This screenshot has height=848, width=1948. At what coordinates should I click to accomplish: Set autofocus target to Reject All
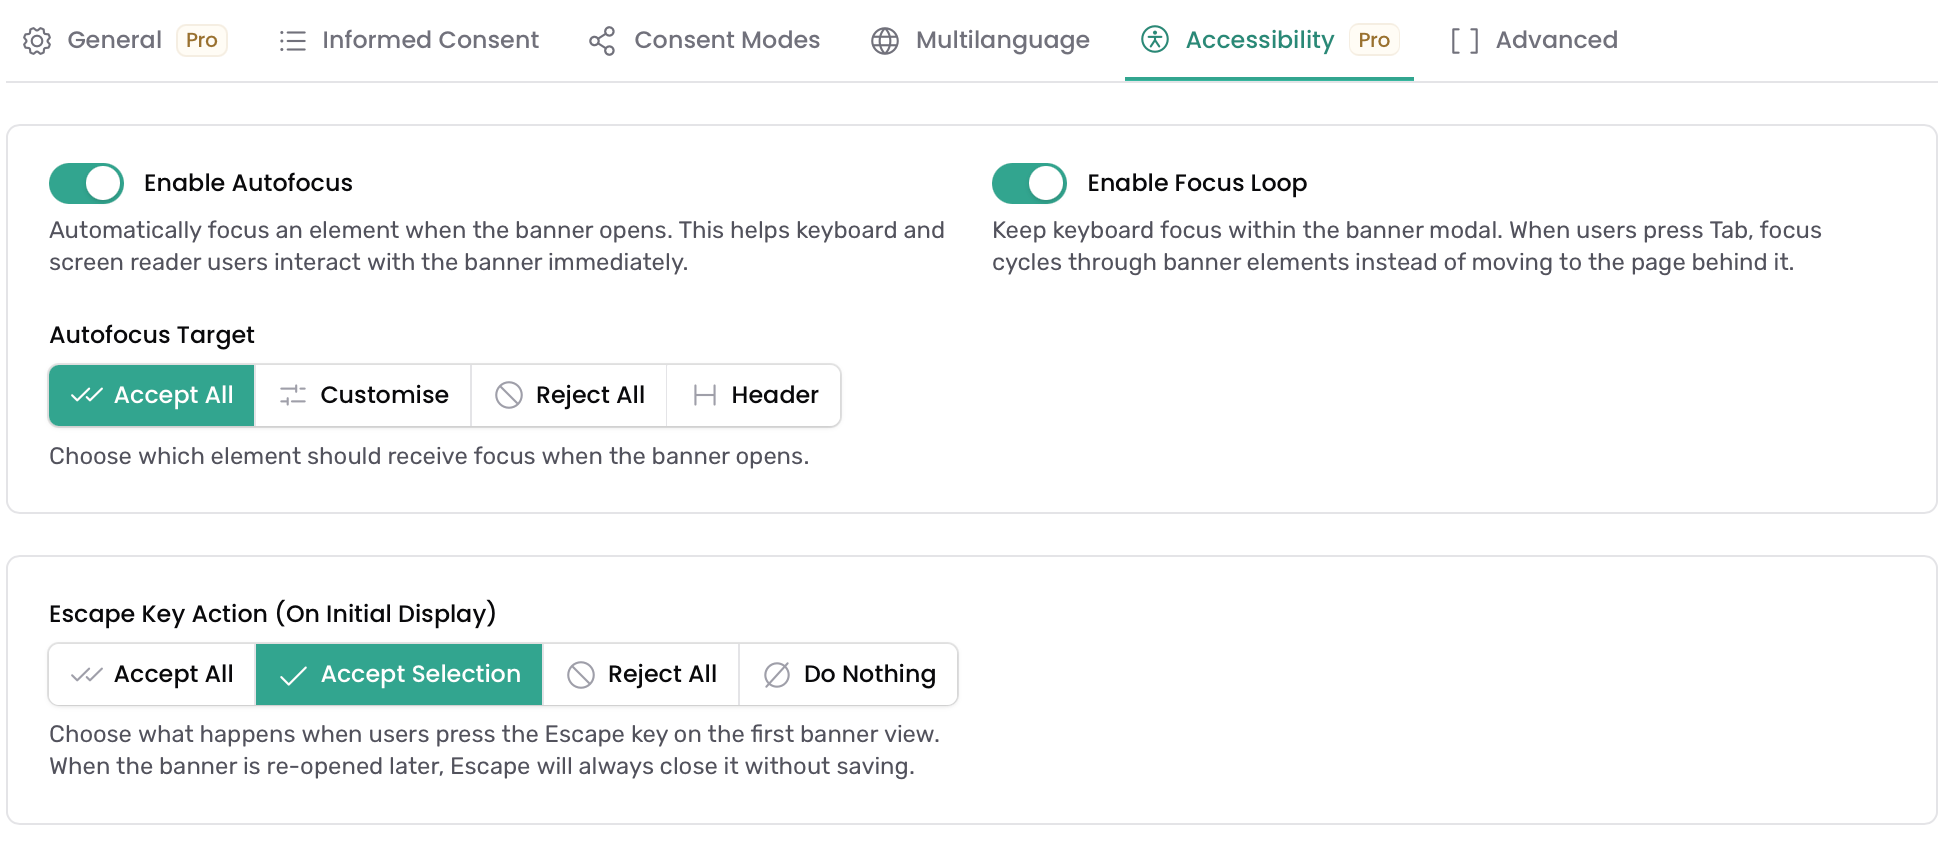click(569, 395)
